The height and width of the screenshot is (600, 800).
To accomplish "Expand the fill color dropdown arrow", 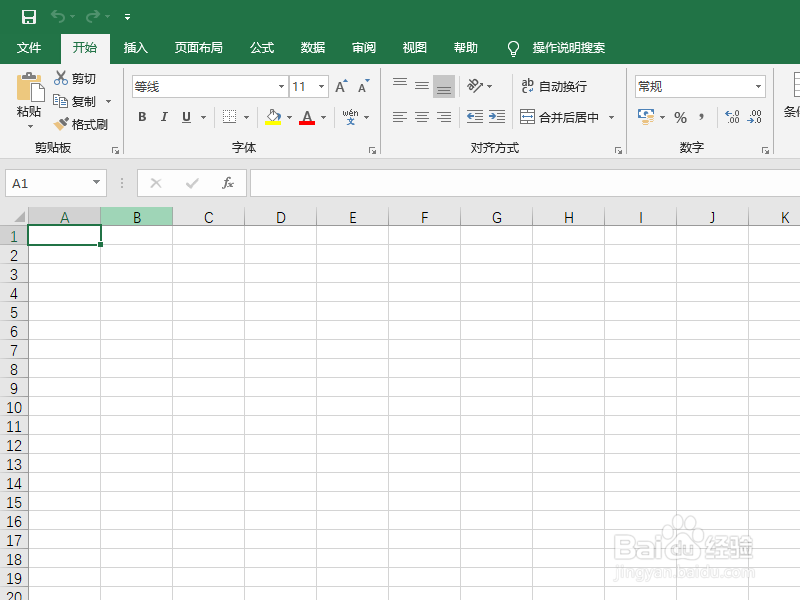I will (289, 117).
